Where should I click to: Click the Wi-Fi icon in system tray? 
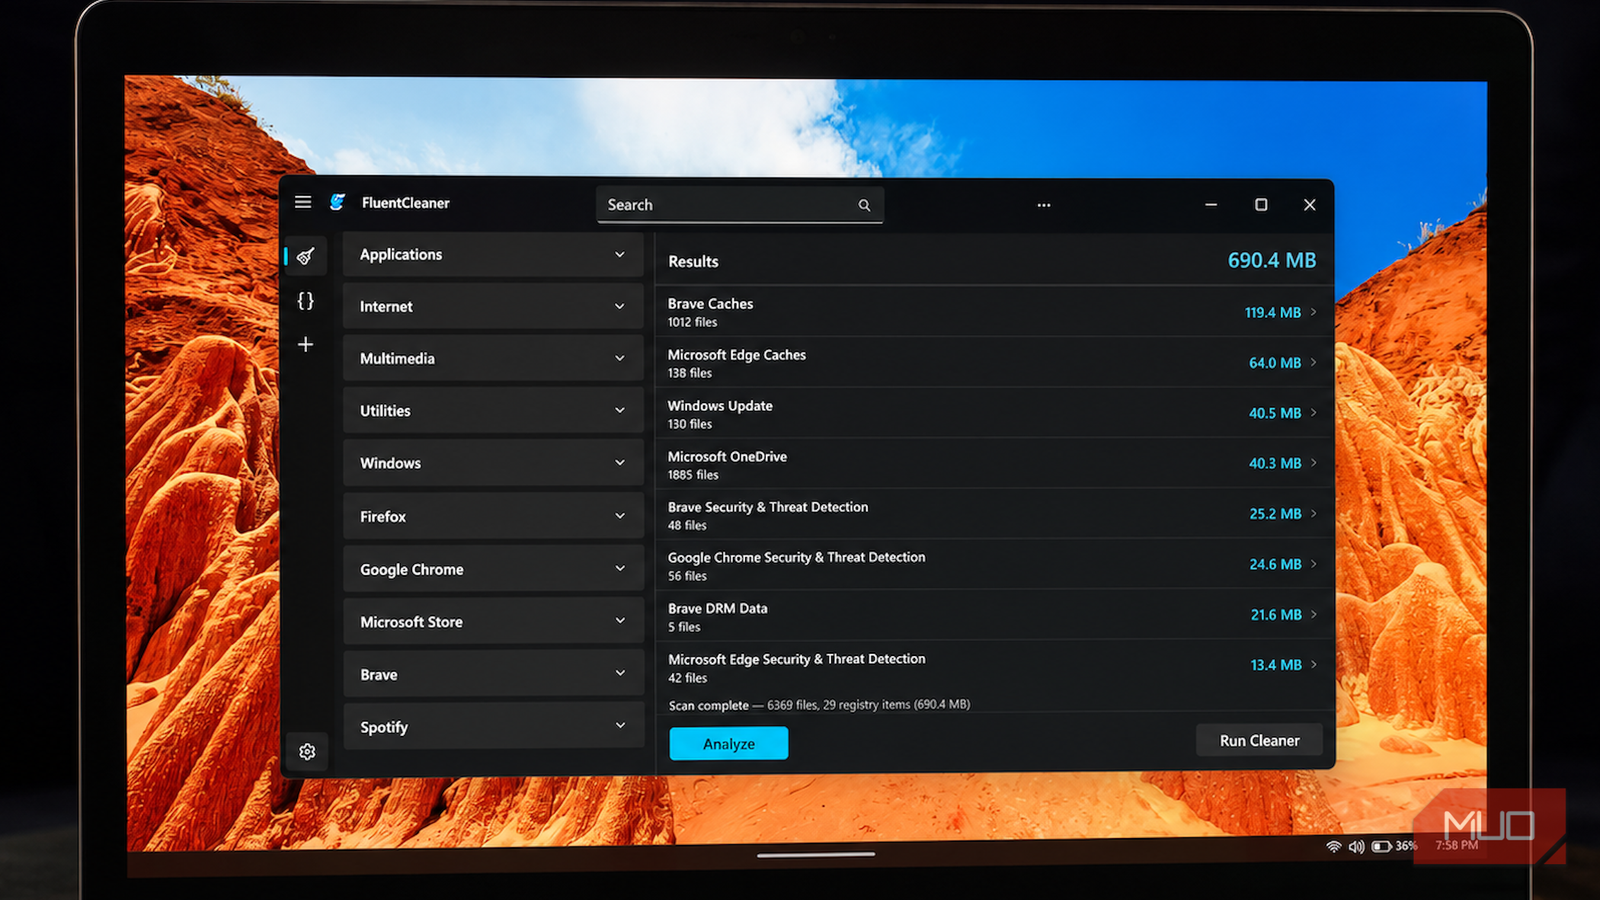coord(1334,846)
